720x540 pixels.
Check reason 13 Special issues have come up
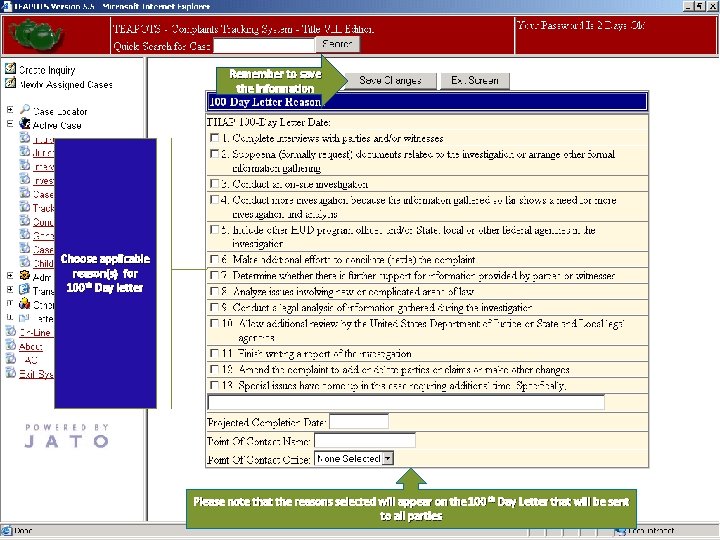pyautogui.click(x=214, y=385)
